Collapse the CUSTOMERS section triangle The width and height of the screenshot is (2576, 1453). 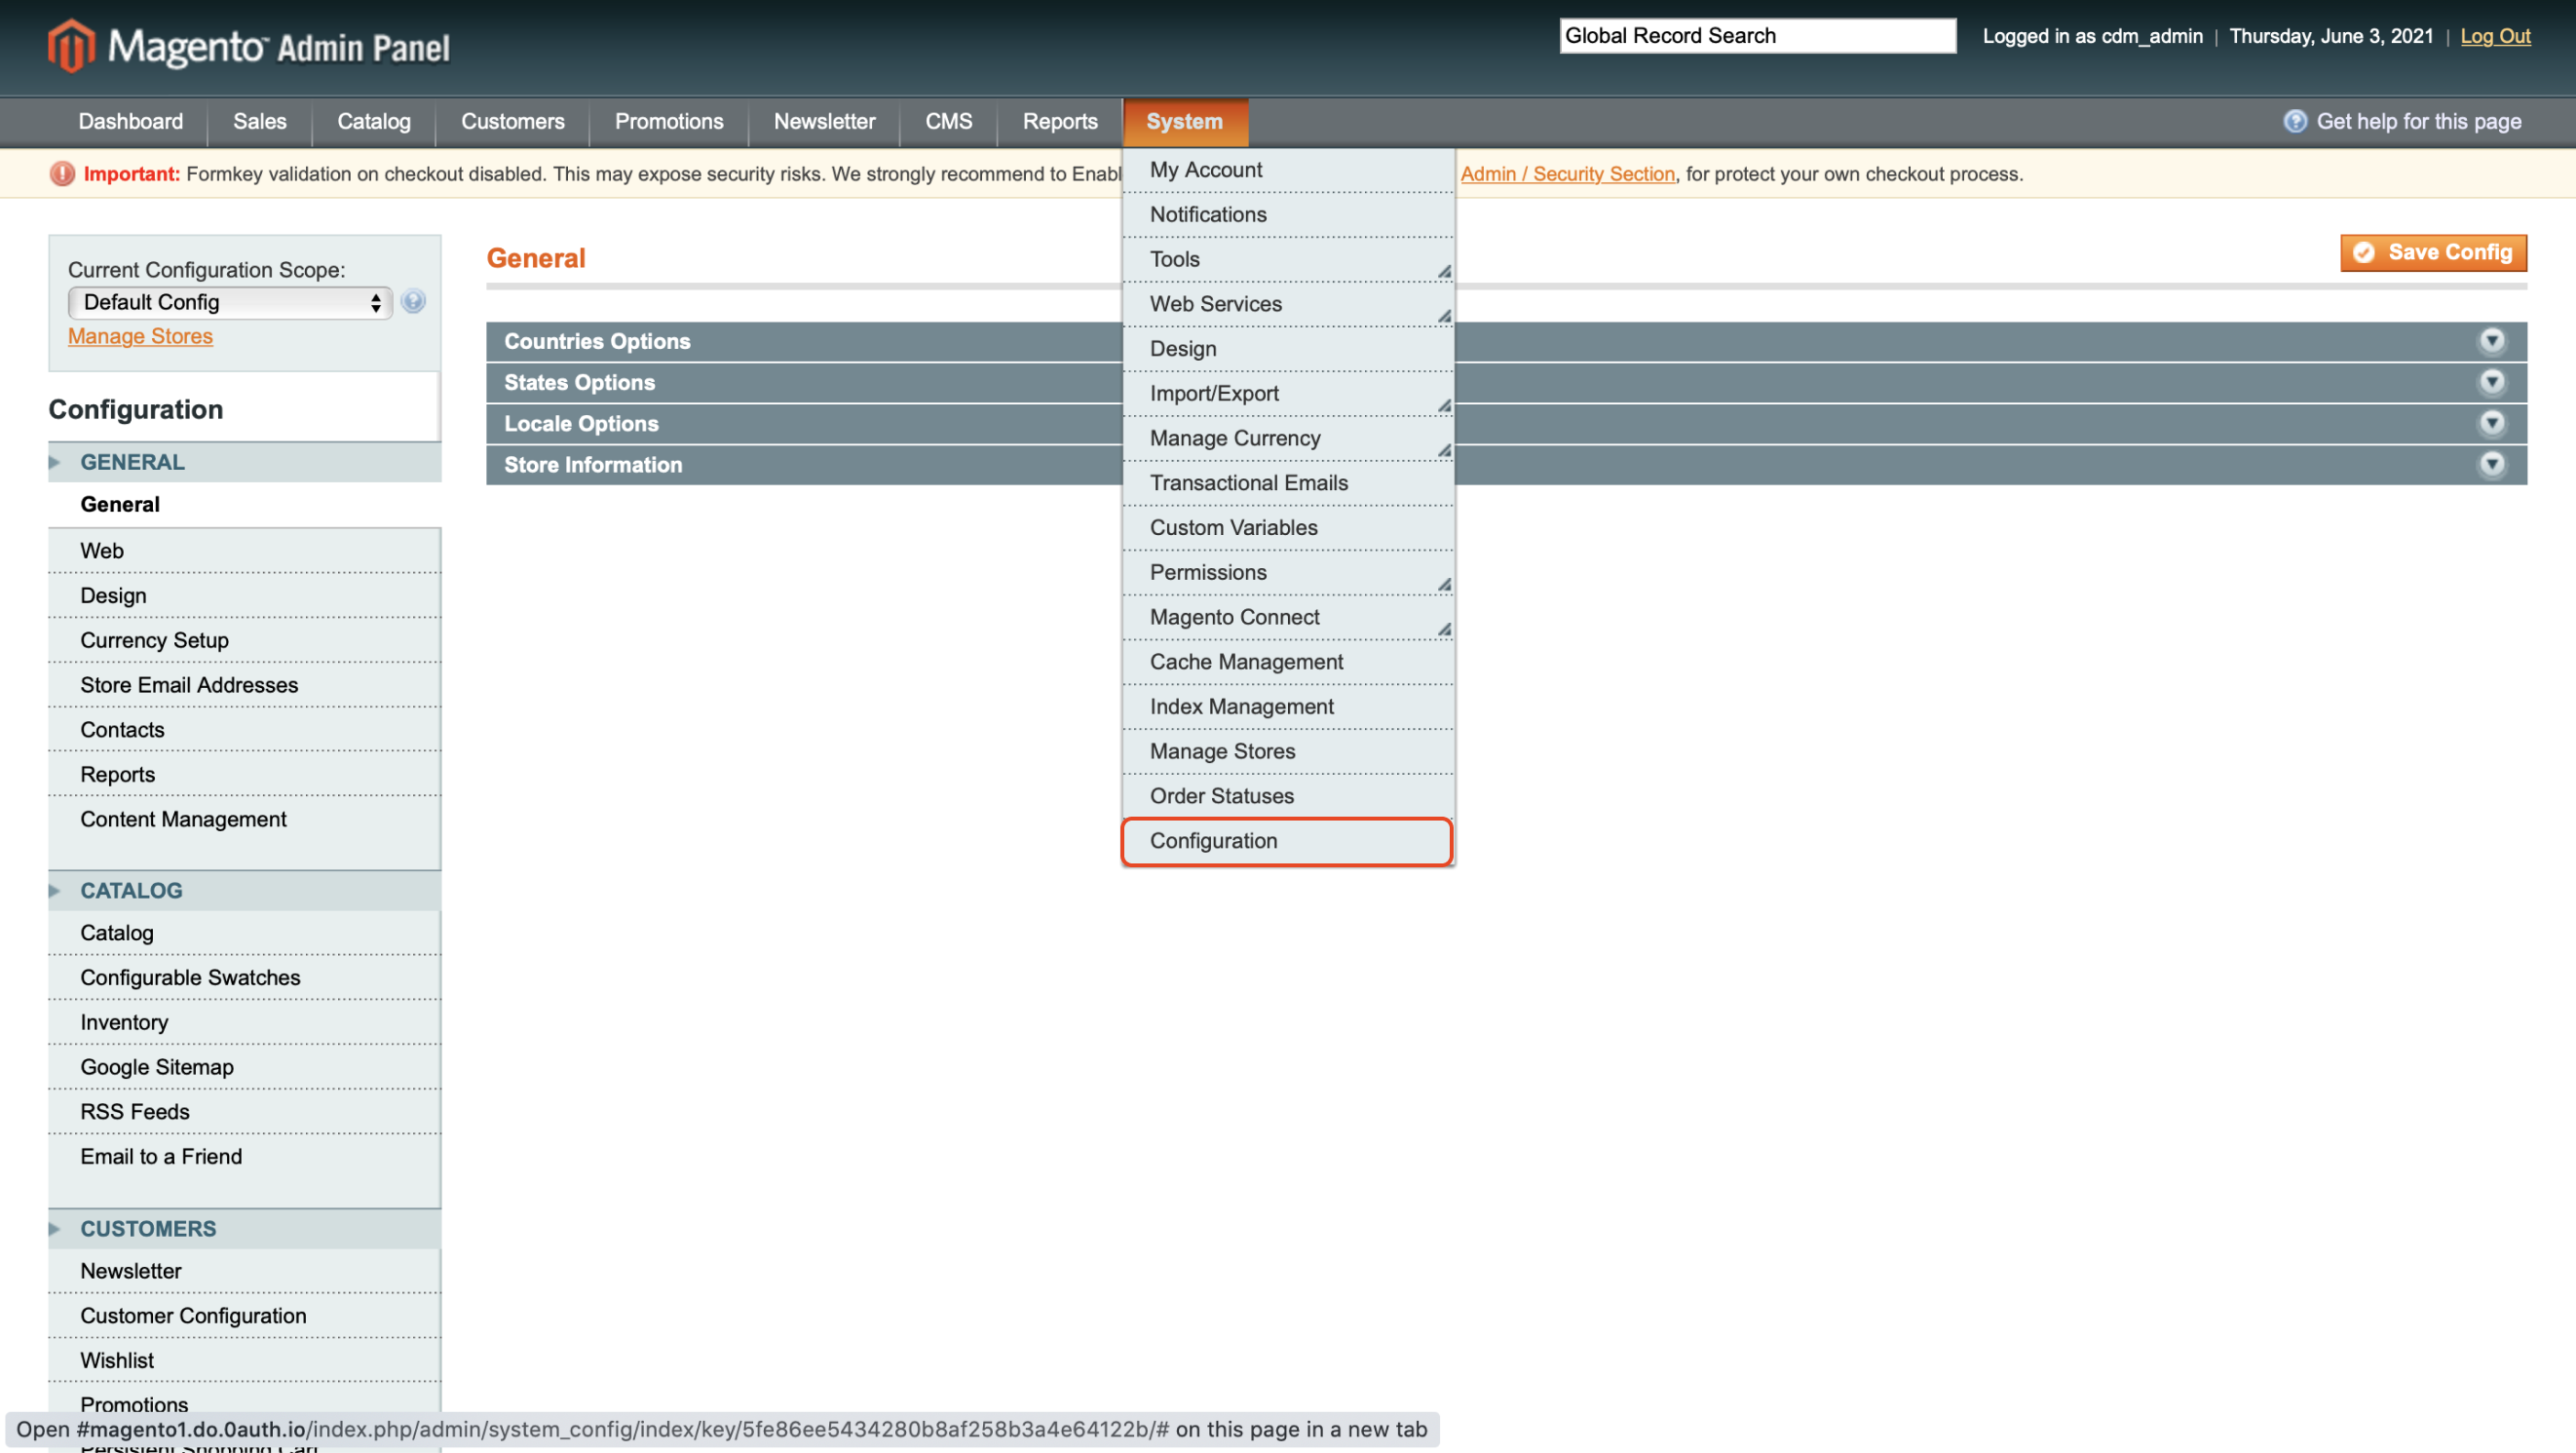point(55,1228)
